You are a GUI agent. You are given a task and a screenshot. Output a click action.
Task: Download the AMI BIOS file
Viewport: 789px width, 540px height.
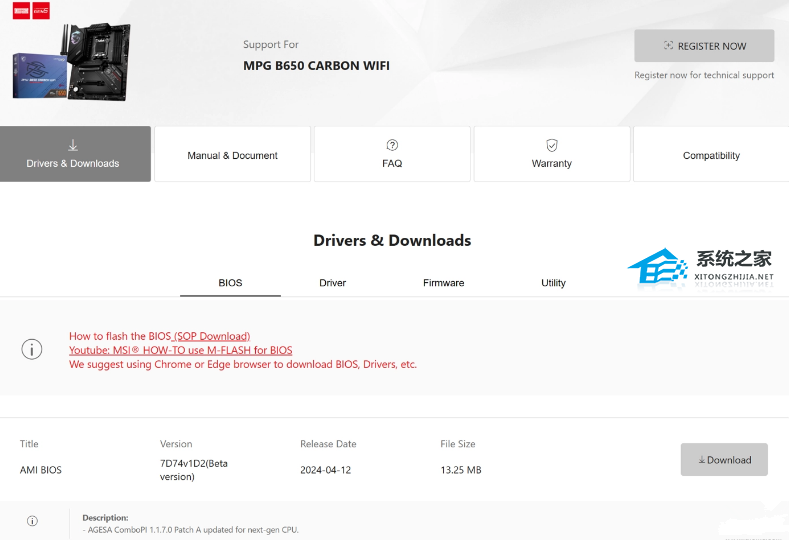(x=724, y=459)
